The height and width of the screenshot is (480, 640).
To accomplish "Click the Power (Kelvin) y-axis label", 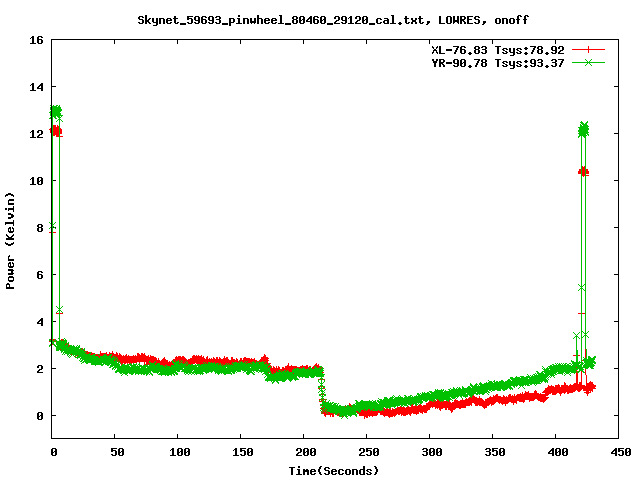I will tap(10, 241).
